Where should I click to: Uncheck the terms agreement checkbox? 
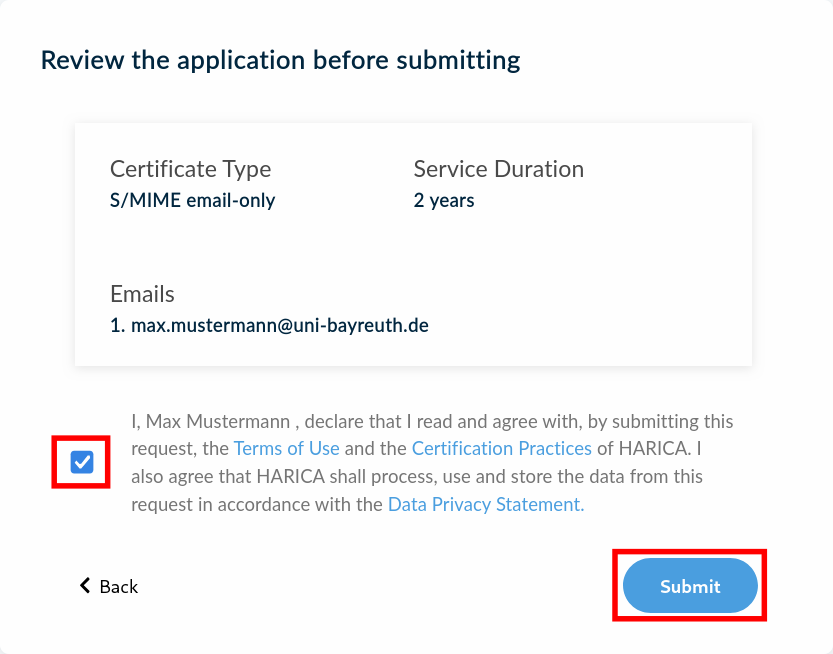click(82, 462)
